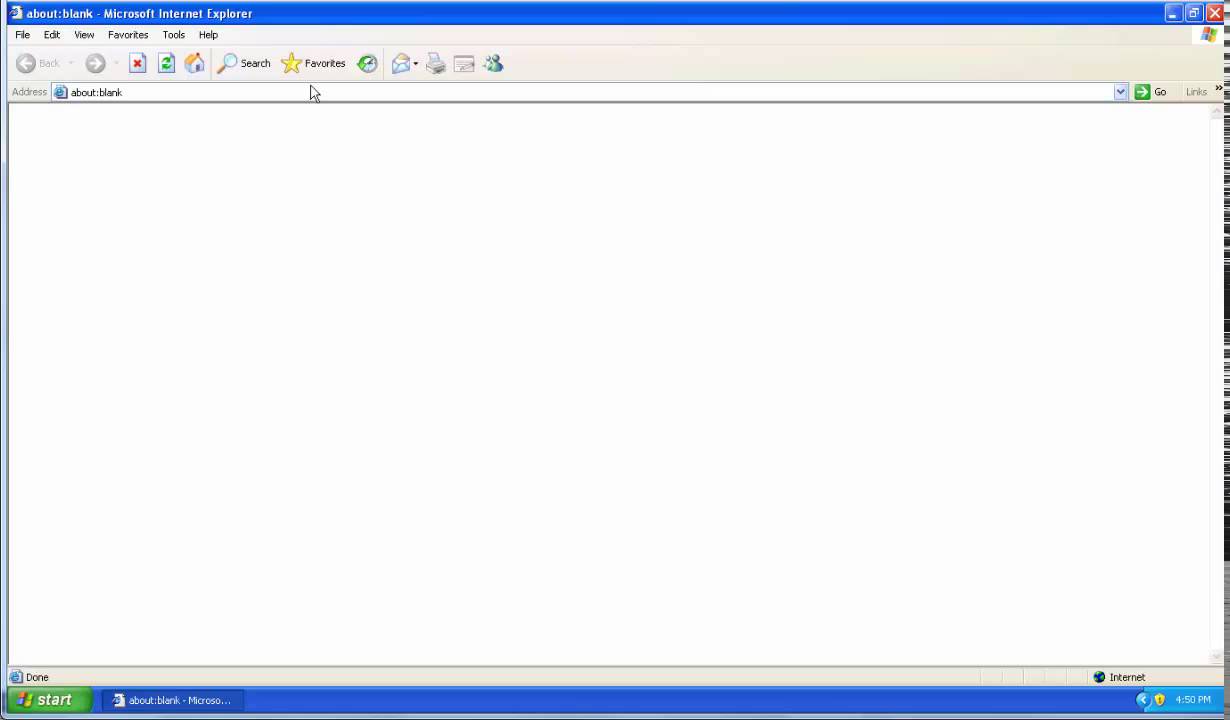This screenshot has width=1230, height=720.
Task: Expand the Forward button history dropdown arrow
Action: click(x=116, y=63)
